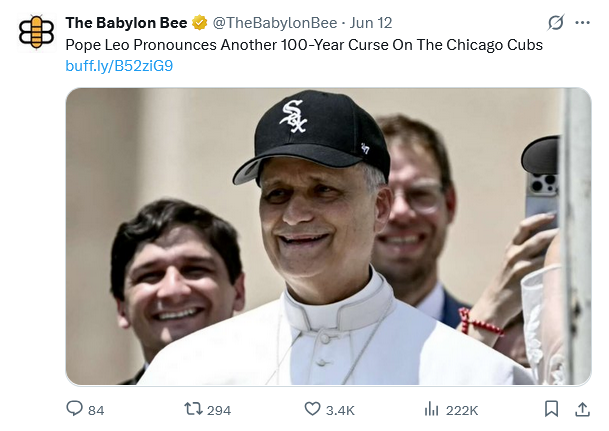The height and width of the screenshot is (431, 609).
Task: Open the Jun 12 timestamp link
Action: point(370,22)
